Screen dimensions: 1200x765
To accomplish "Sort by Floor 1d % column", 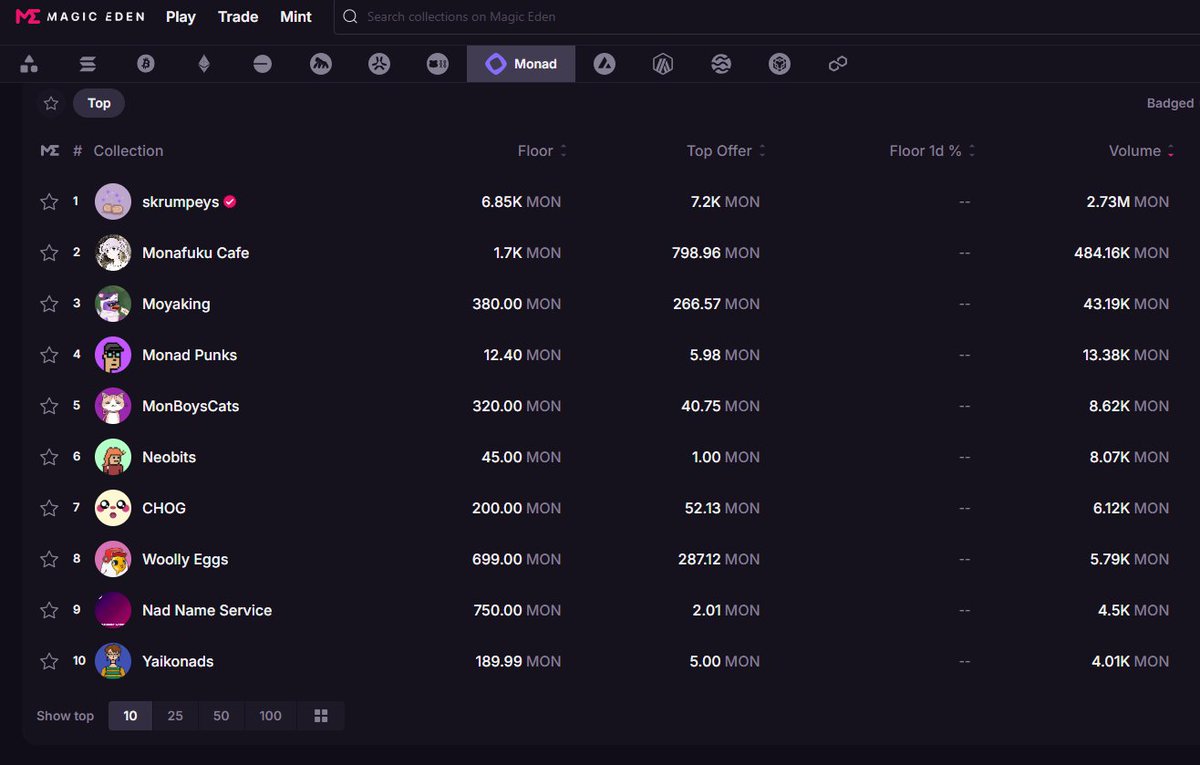I will (932, 151).
